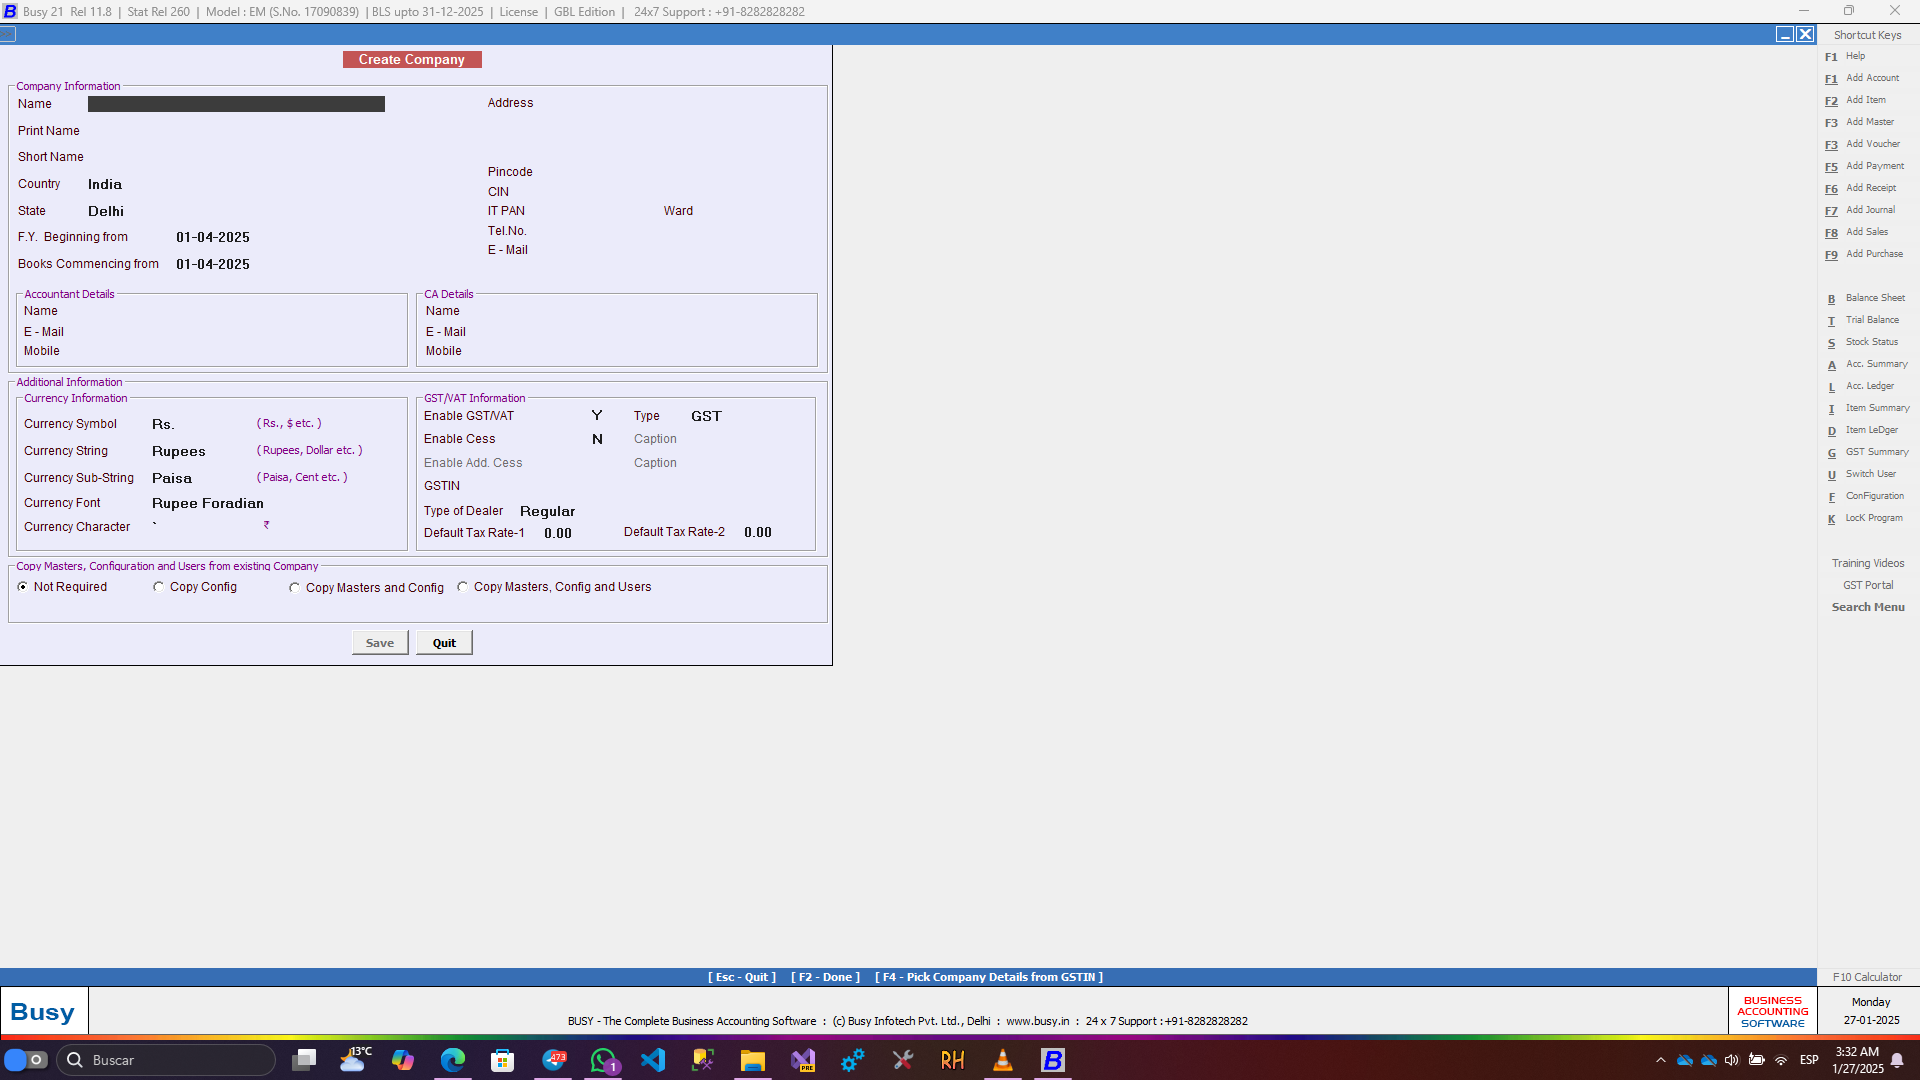Open WhatsApp from taskbar
This screenshot has width=1920, height=1080.
(603, 1060)
